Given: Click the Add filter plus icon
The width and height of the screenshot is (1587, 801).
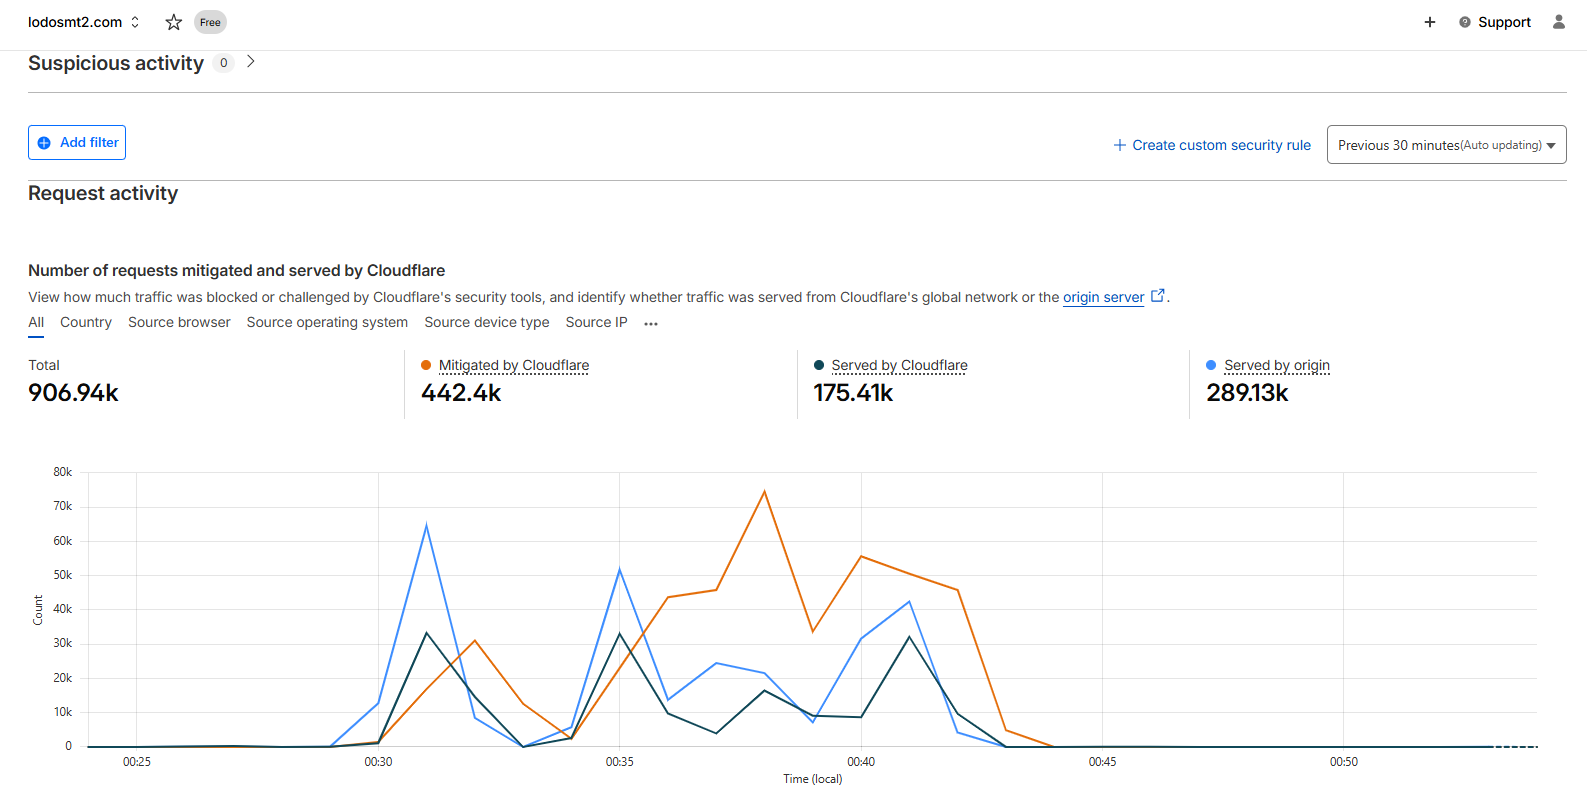Looking at the screenshot, I should (x=44, y=143).
